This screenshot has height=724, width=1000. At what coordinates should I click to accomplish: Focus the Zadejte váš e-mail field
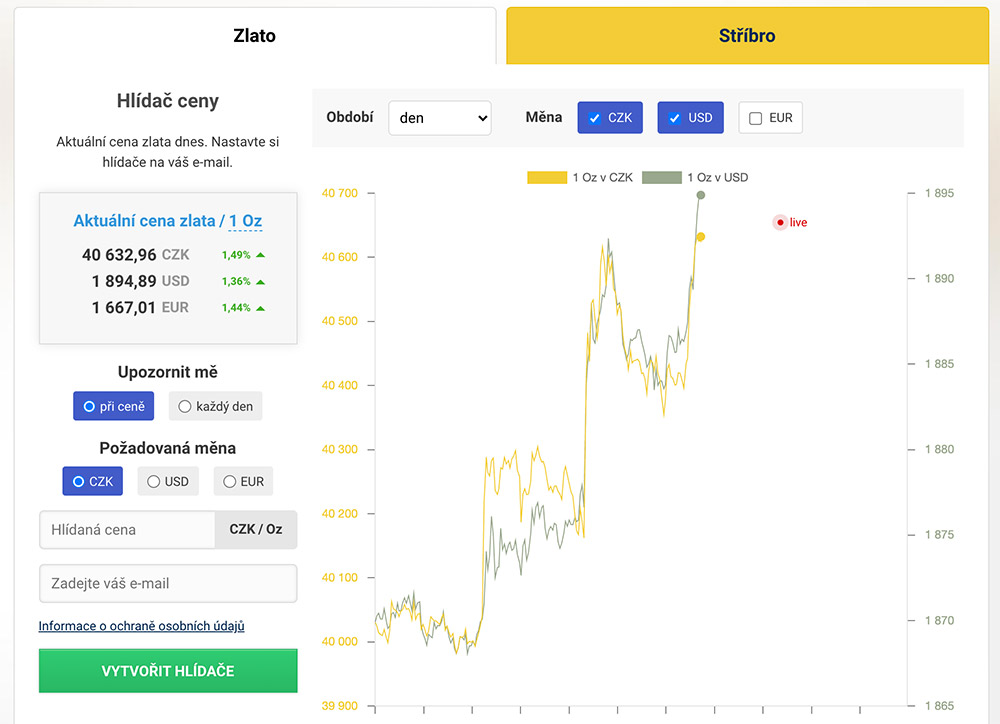point(168,584)
